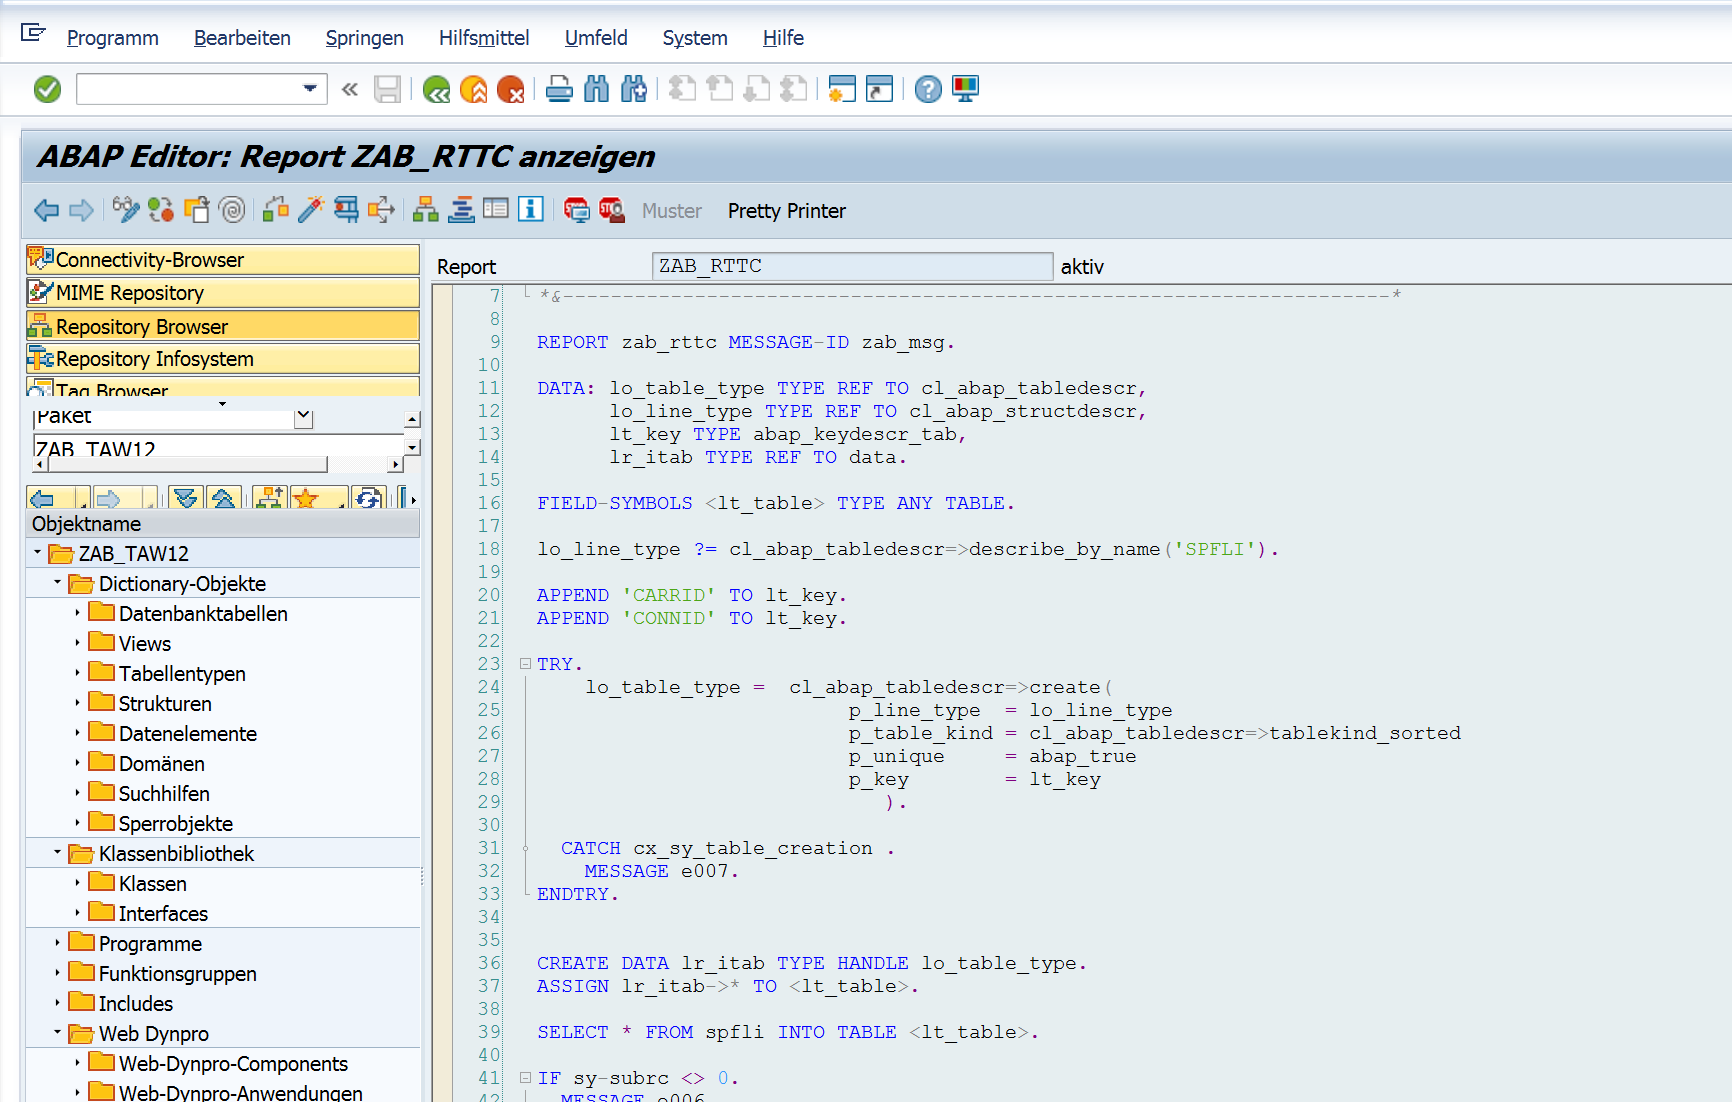This screenshot has height=1102, width=1732.
Task: Click the Find Next binoculars-plus icon
Action: tap(633, 90)
